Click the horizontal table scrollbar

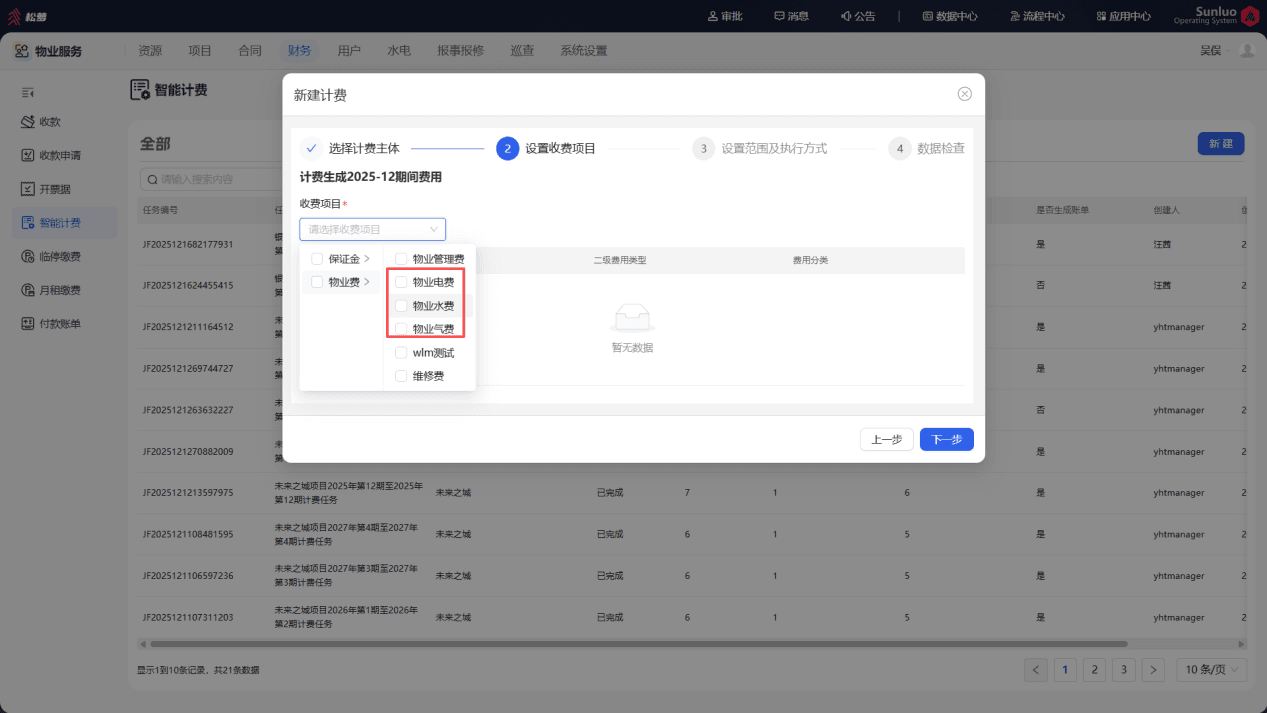638,644
